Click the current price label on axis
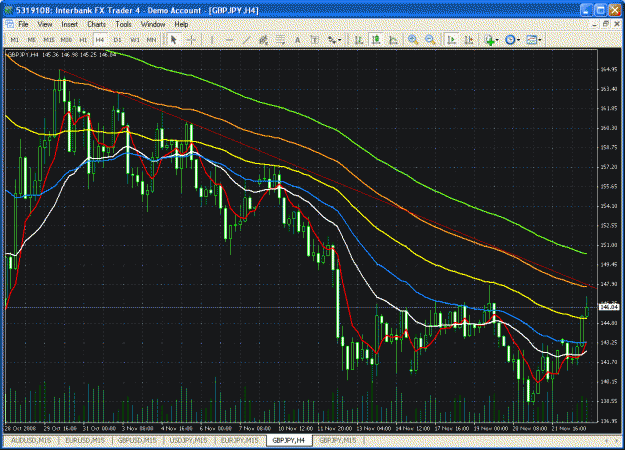Image resolution: width=625 pixels, height=450 pixels. (x=609, y=307)
